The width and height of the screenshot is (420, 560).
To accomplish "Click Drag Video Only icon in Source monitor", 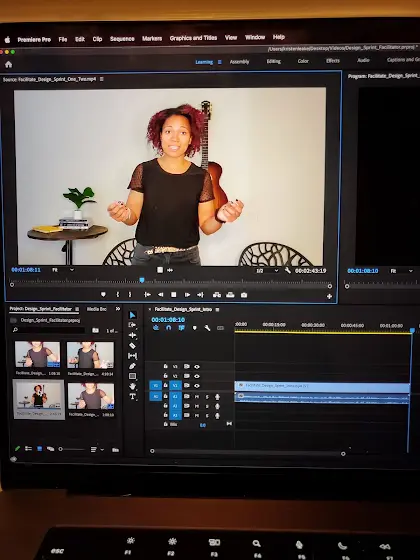I will coord(160,270).
